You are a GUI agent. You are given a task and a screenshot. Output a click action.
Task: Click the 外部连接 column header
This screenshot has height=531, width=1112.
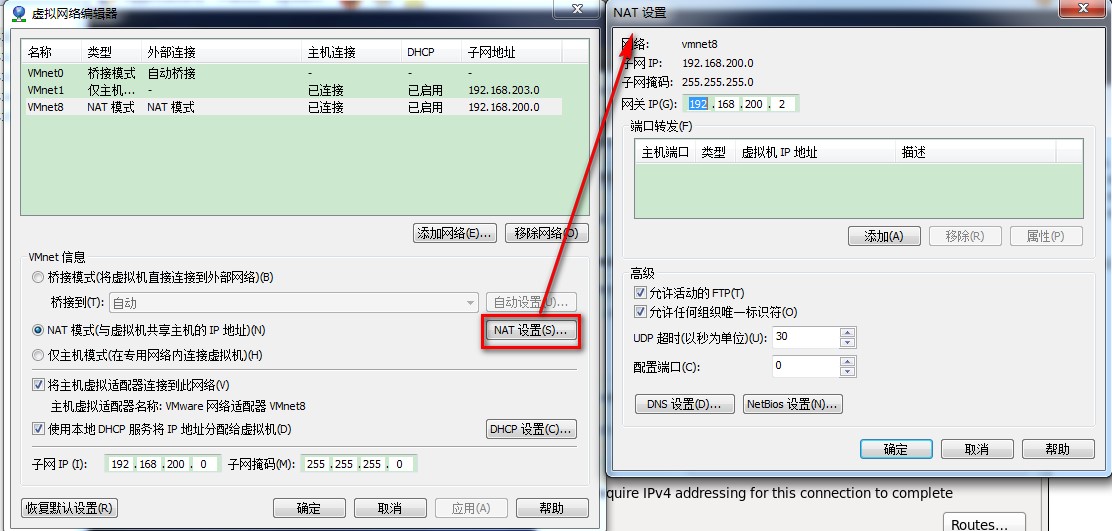[221, 52]
